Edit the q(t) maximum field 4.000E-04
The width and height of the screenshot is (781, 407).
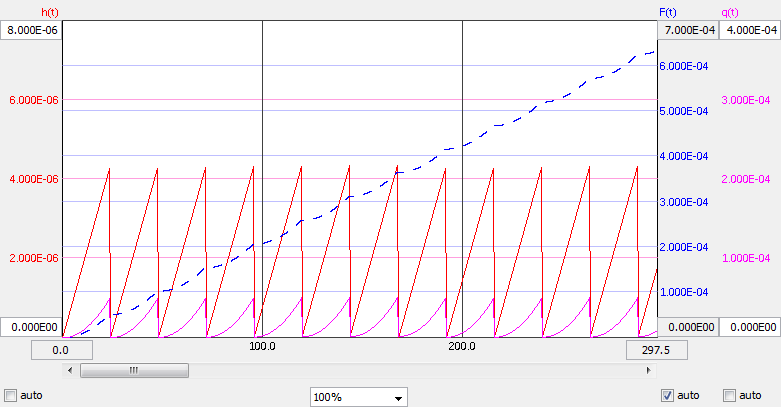(750, 30)
